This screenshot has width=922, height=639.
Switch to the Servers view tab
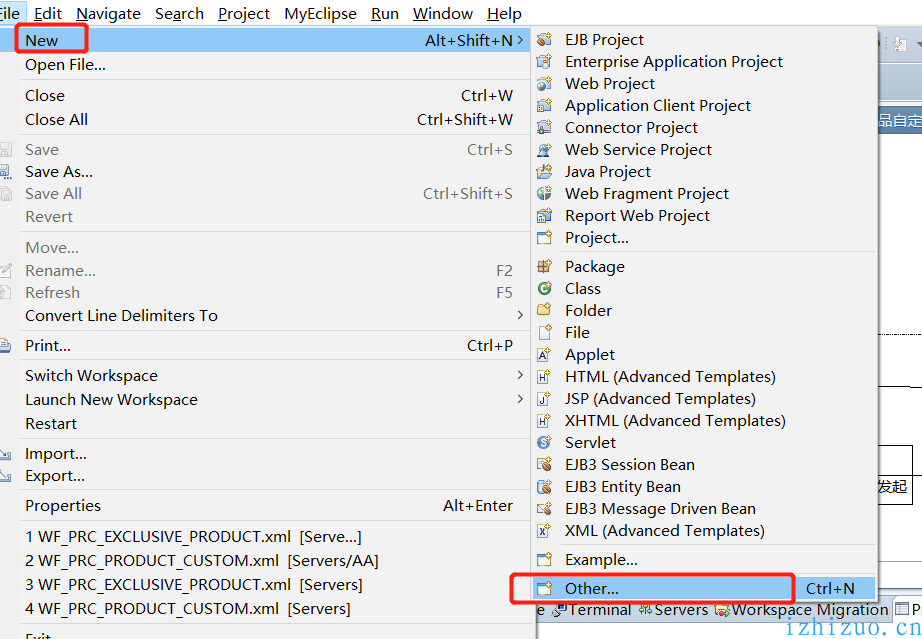point(674,610)
